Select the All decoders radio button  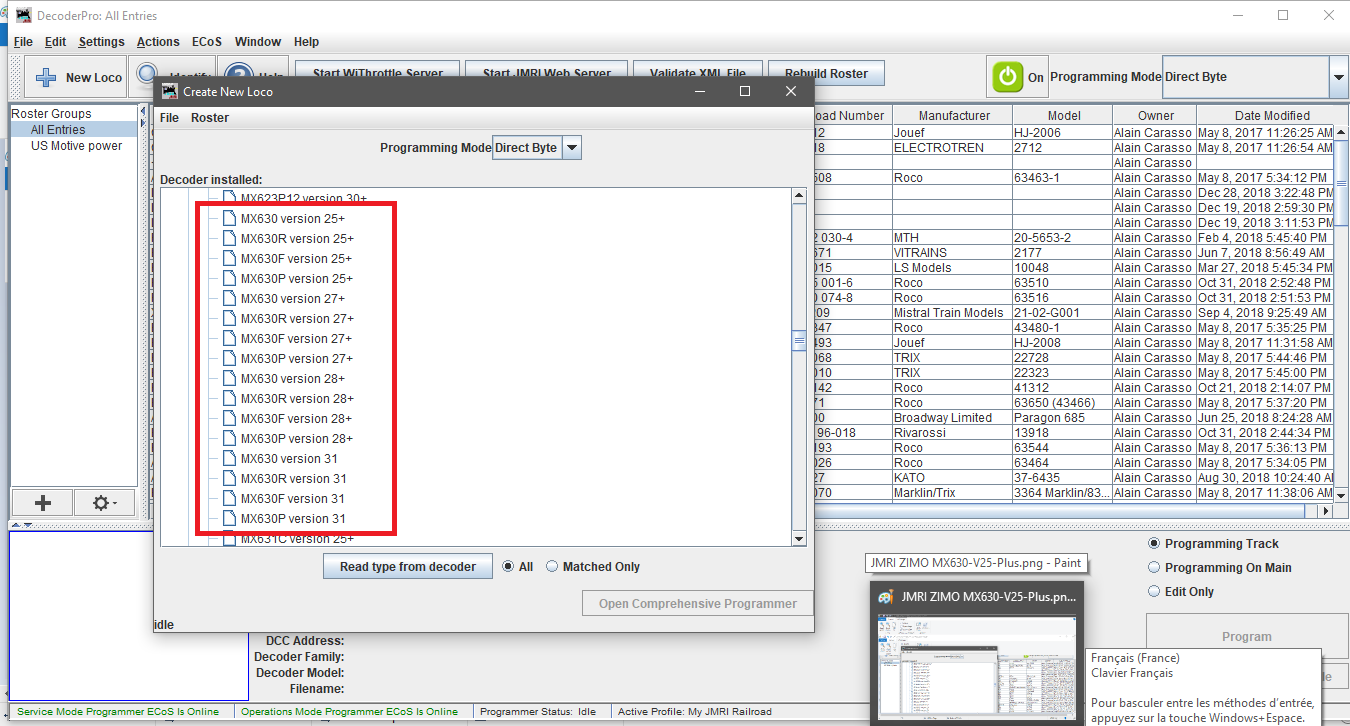pyautogui.click(x=509, y=567)
